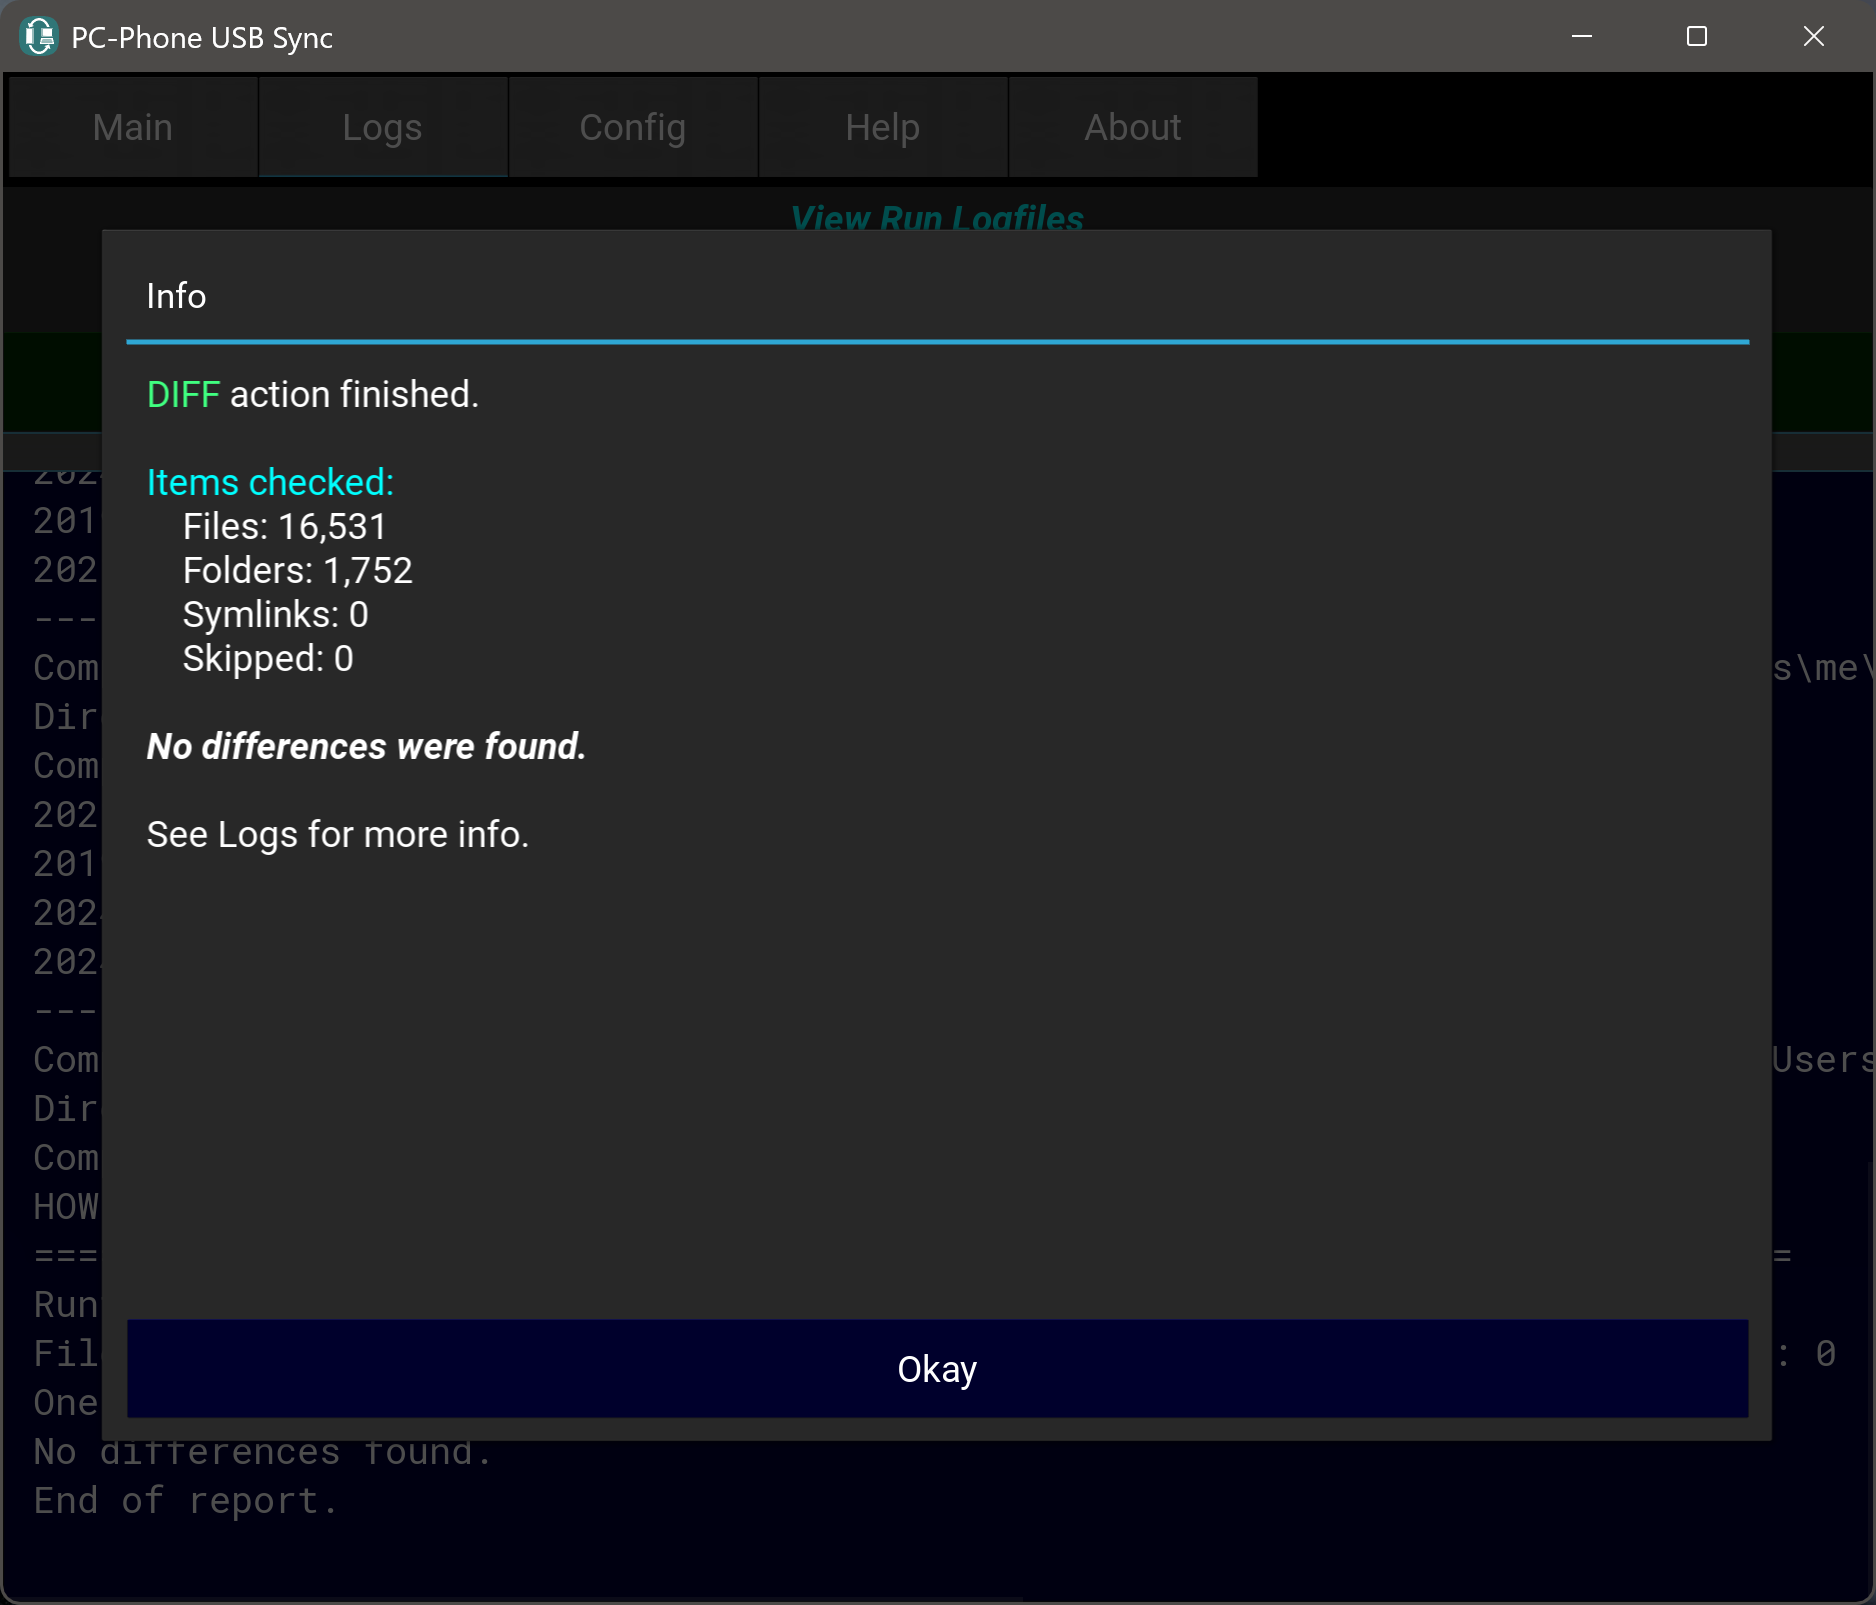Minimize the PC-Phone USB Sync window
The image size is (1876, 1605).
click(1582, 37)
